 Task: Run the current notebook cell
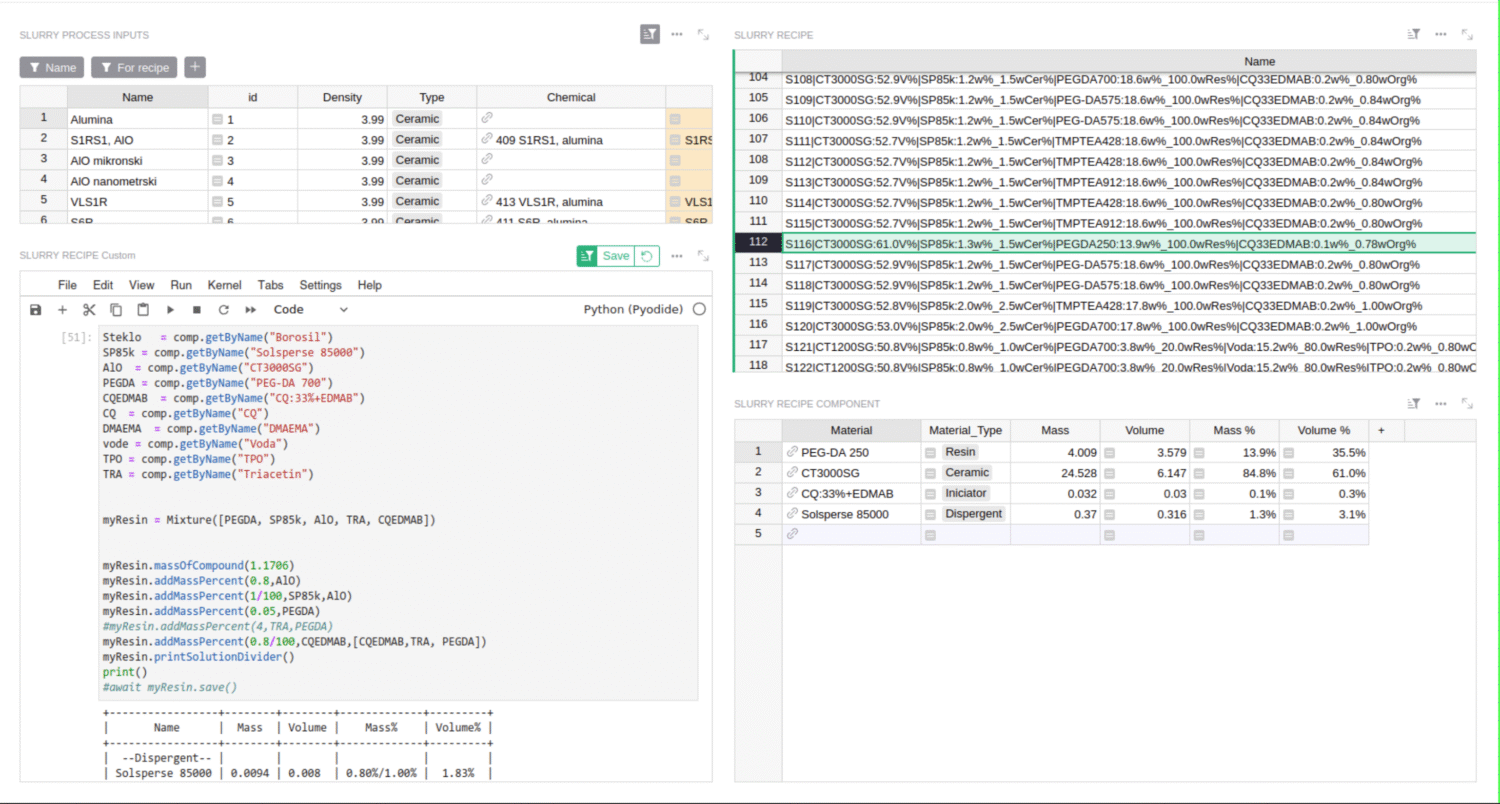coord(170,310)
